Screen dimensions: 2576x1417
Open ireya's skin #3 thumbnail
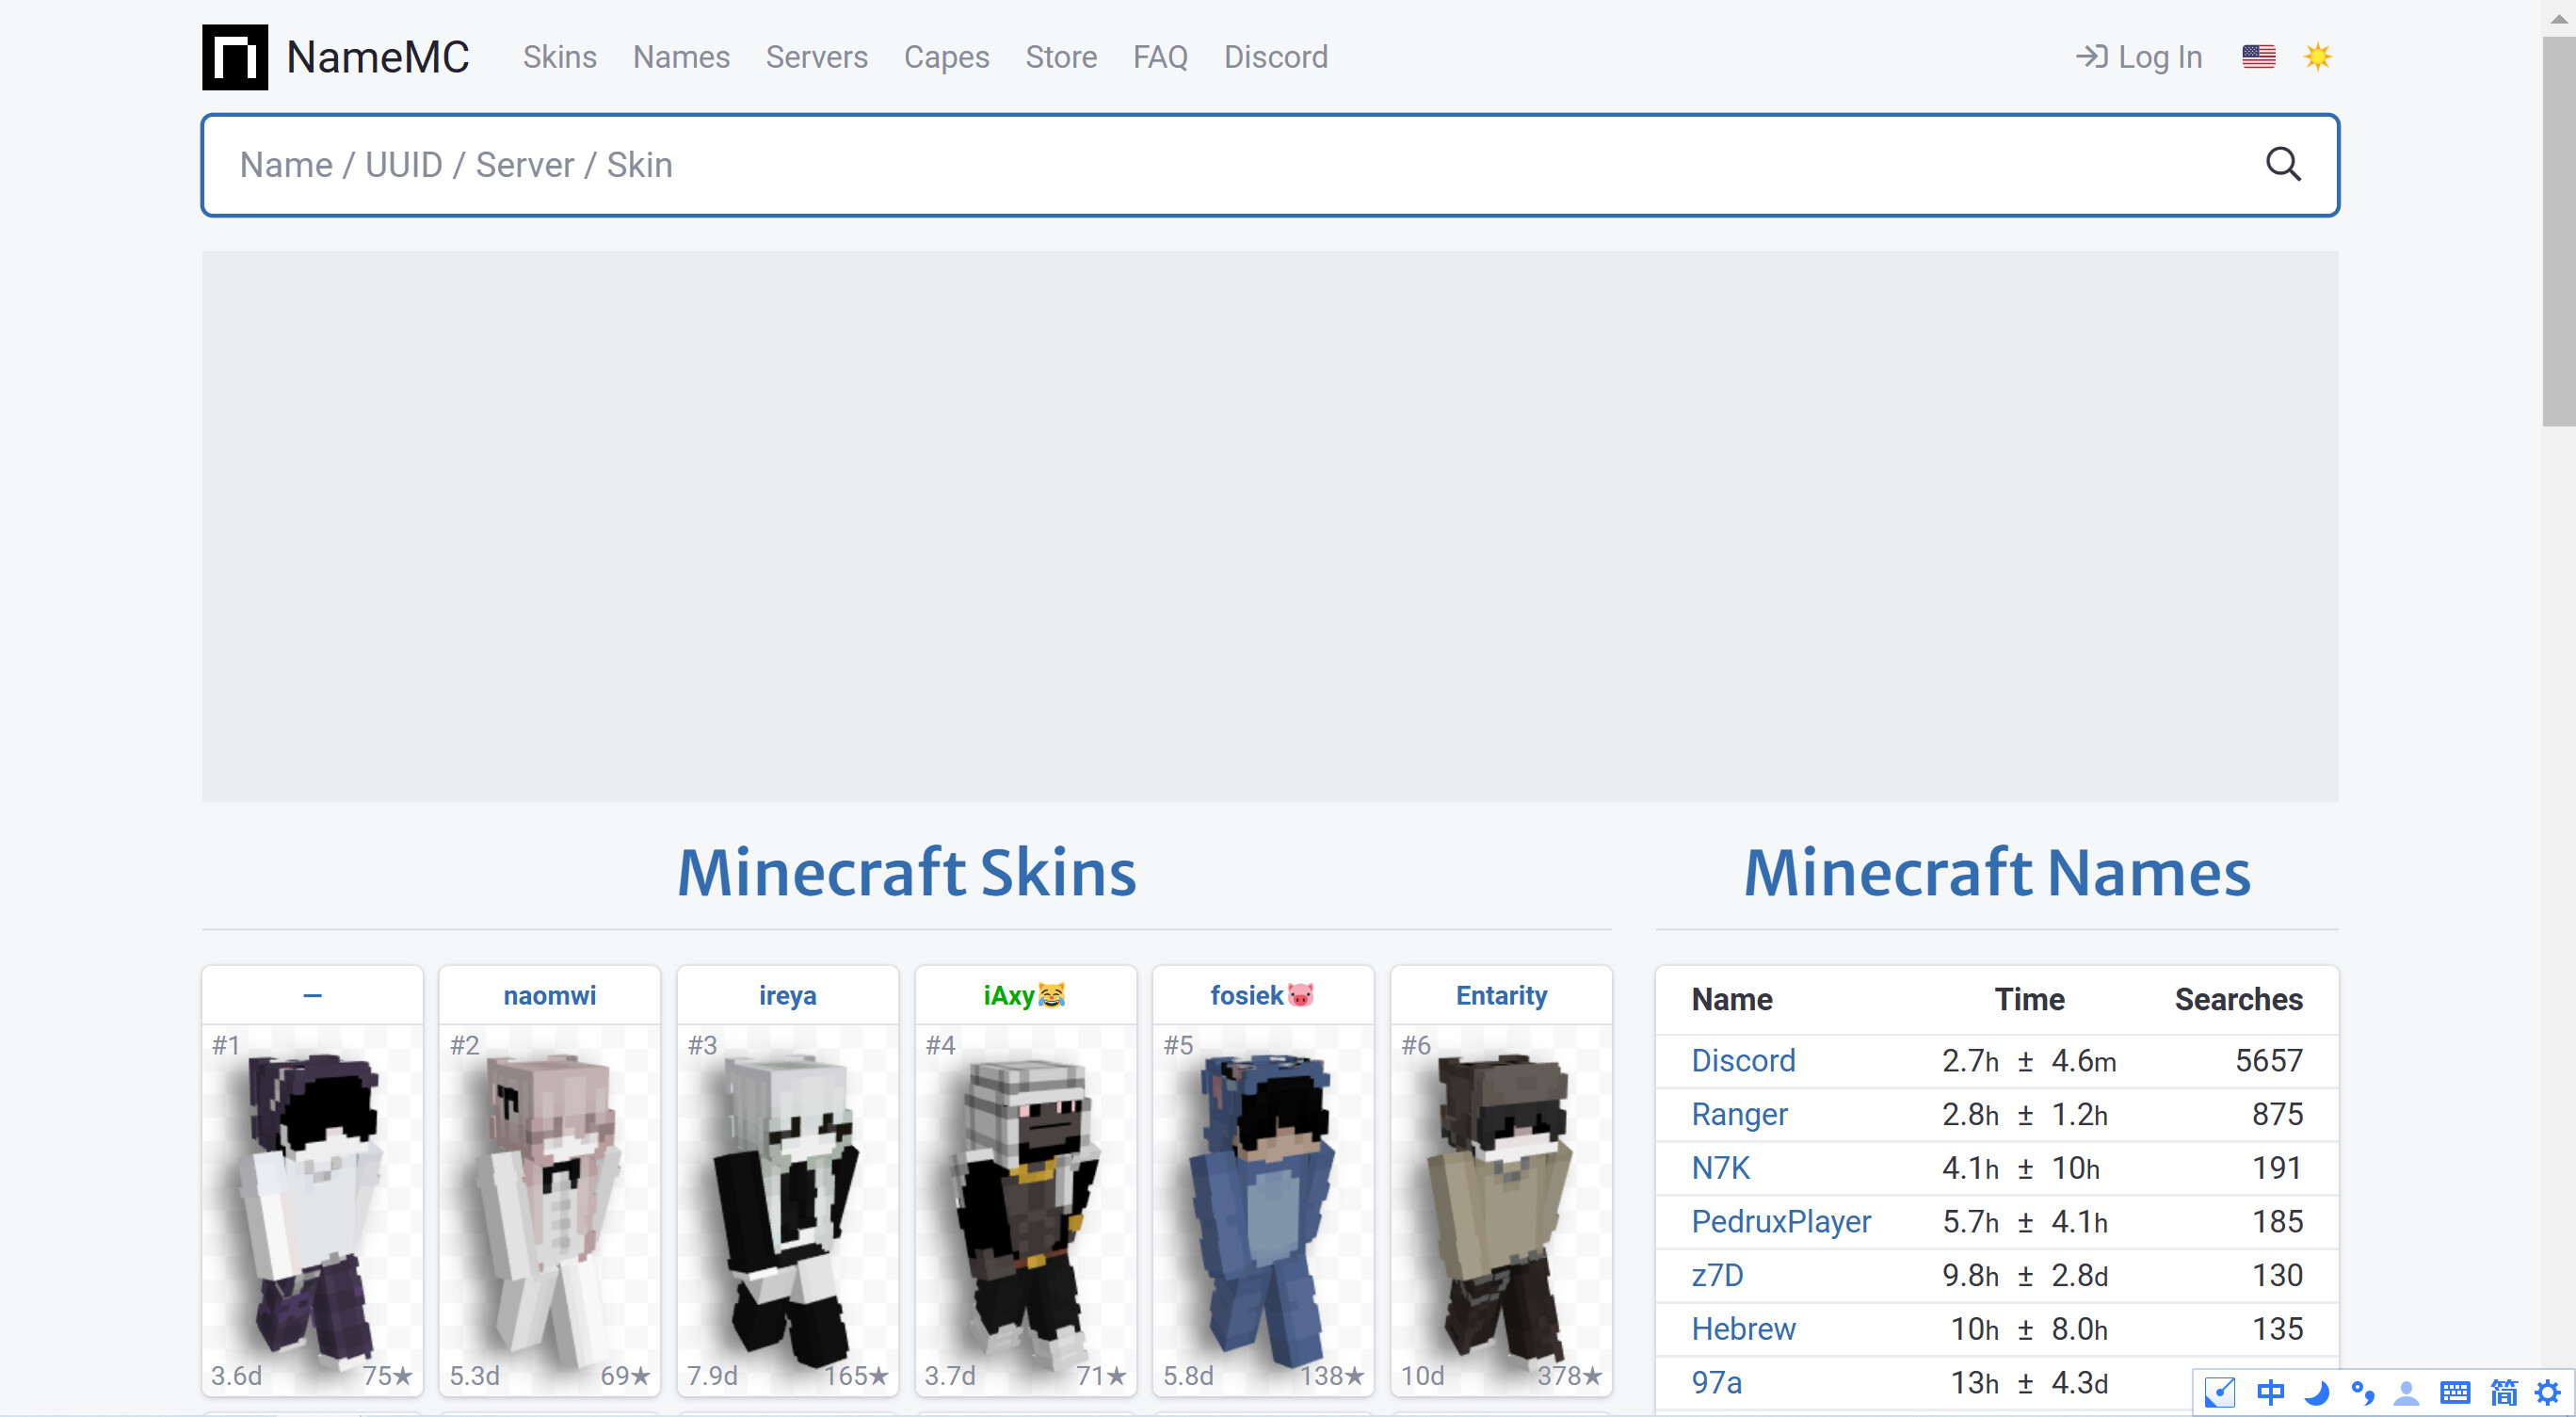click(787, 1209)
